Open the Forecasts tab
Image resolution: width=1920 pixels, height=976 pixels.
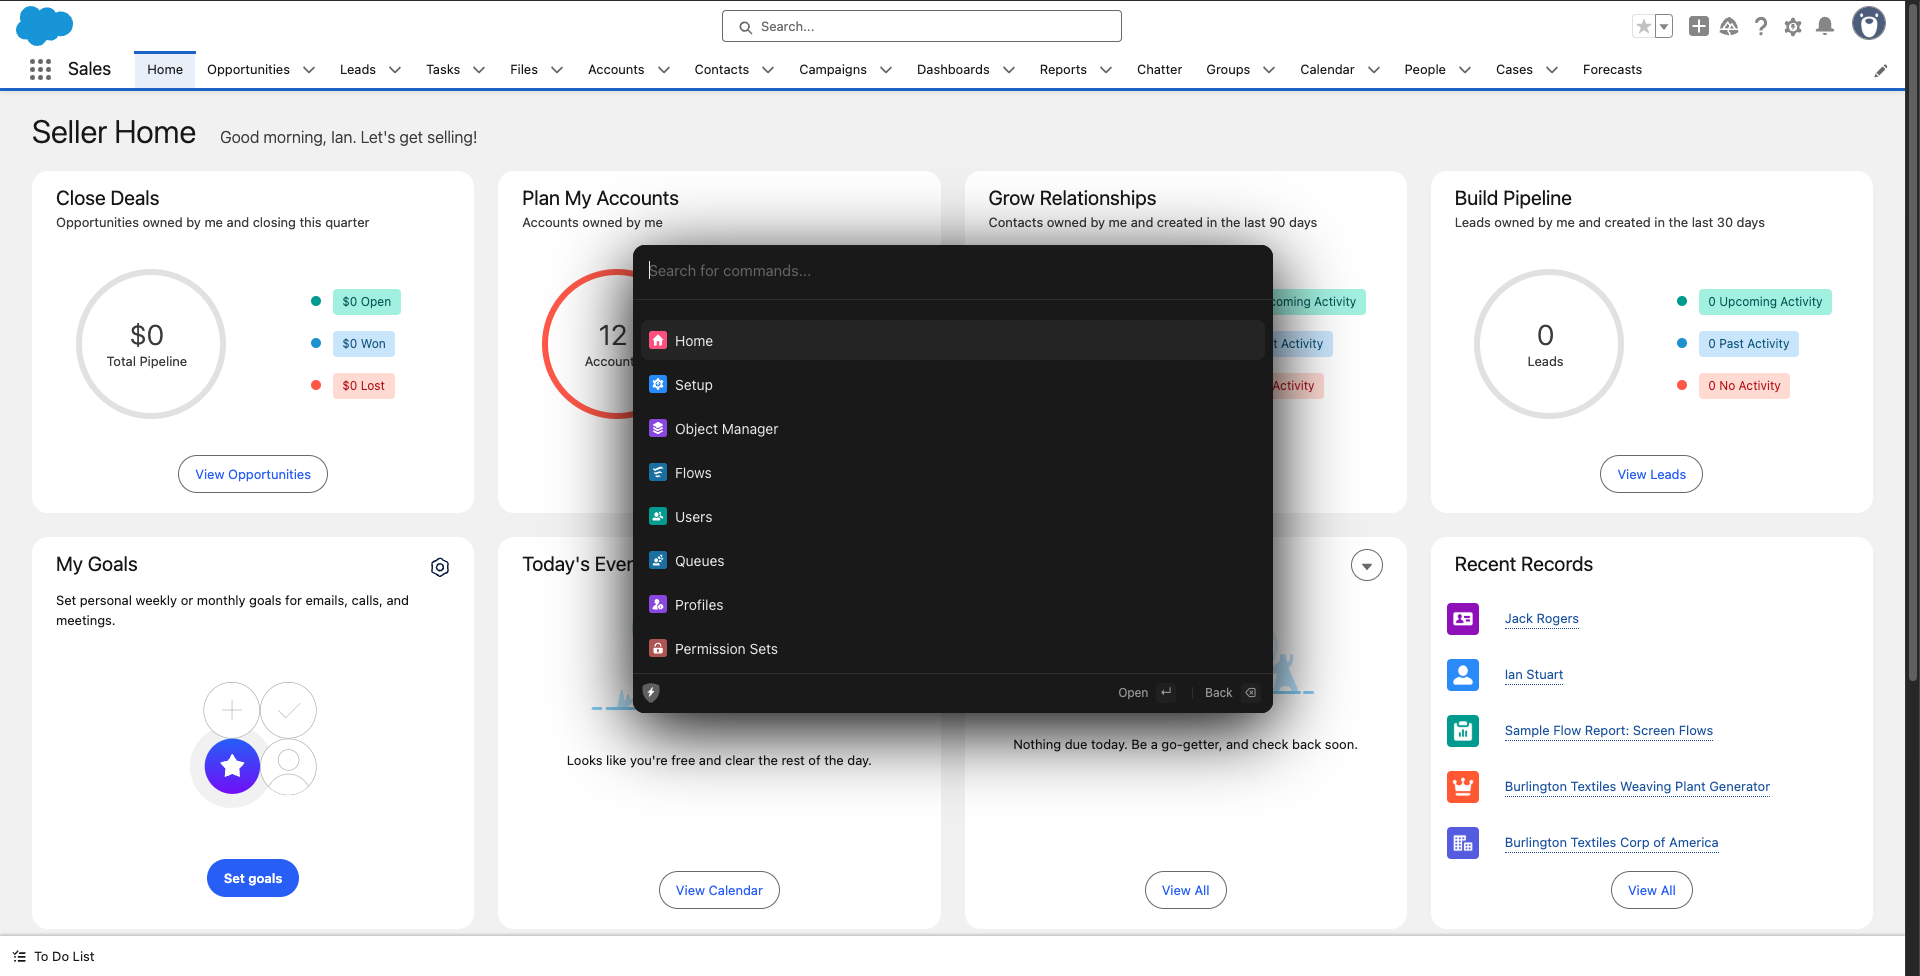(x=1612, y=70)
